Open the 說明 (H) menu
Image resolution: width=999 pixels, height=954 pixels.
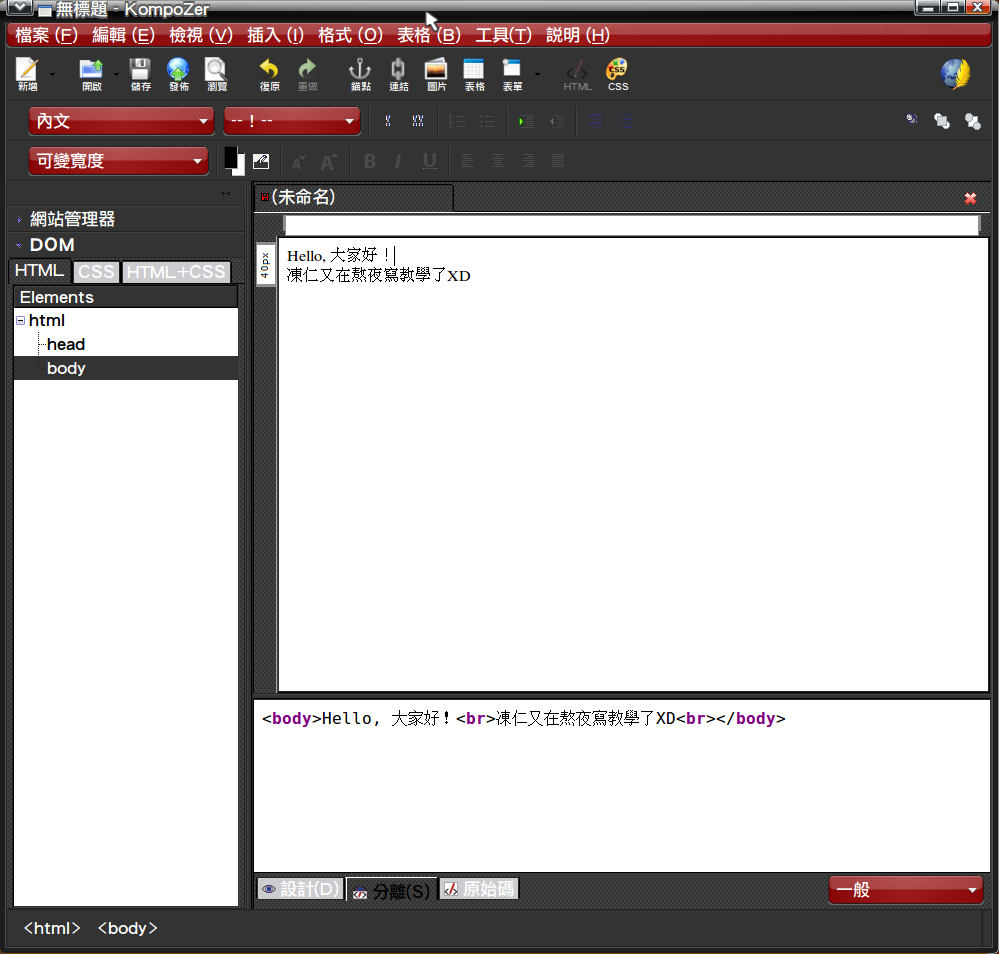coord(578,35)
